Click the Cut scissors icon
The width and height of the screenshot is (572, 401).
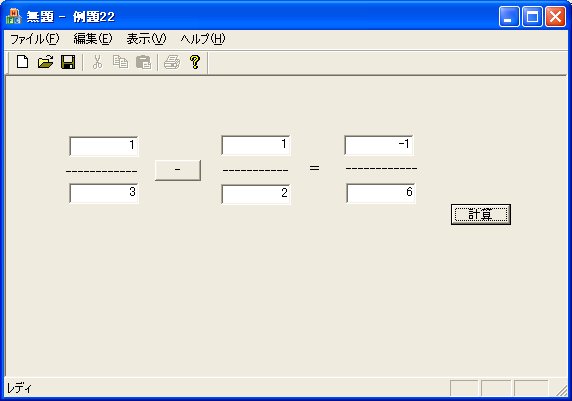pos(97,62)
